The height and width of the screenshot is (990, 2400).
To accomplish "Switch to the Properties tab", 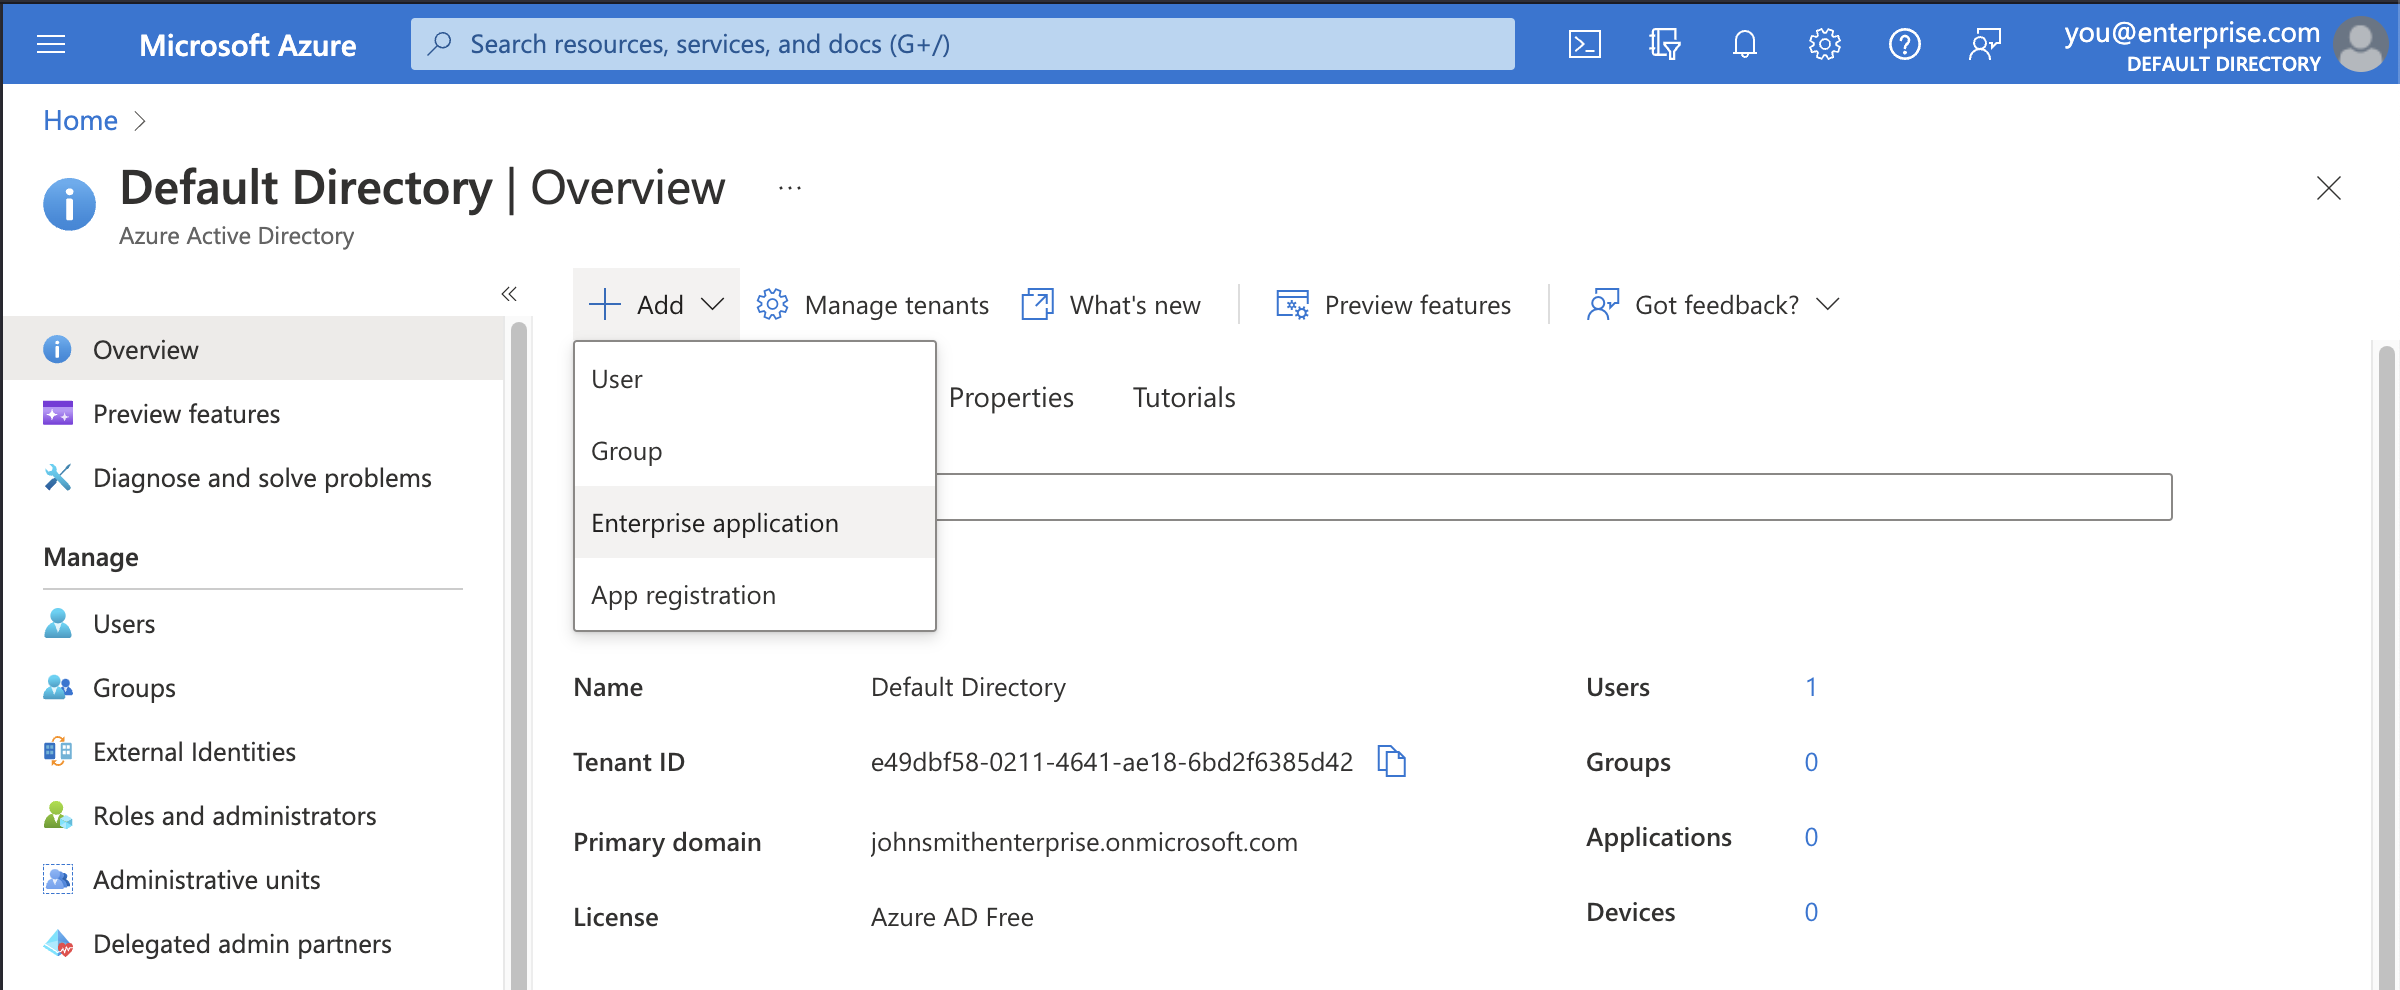I will [1010, 397].
